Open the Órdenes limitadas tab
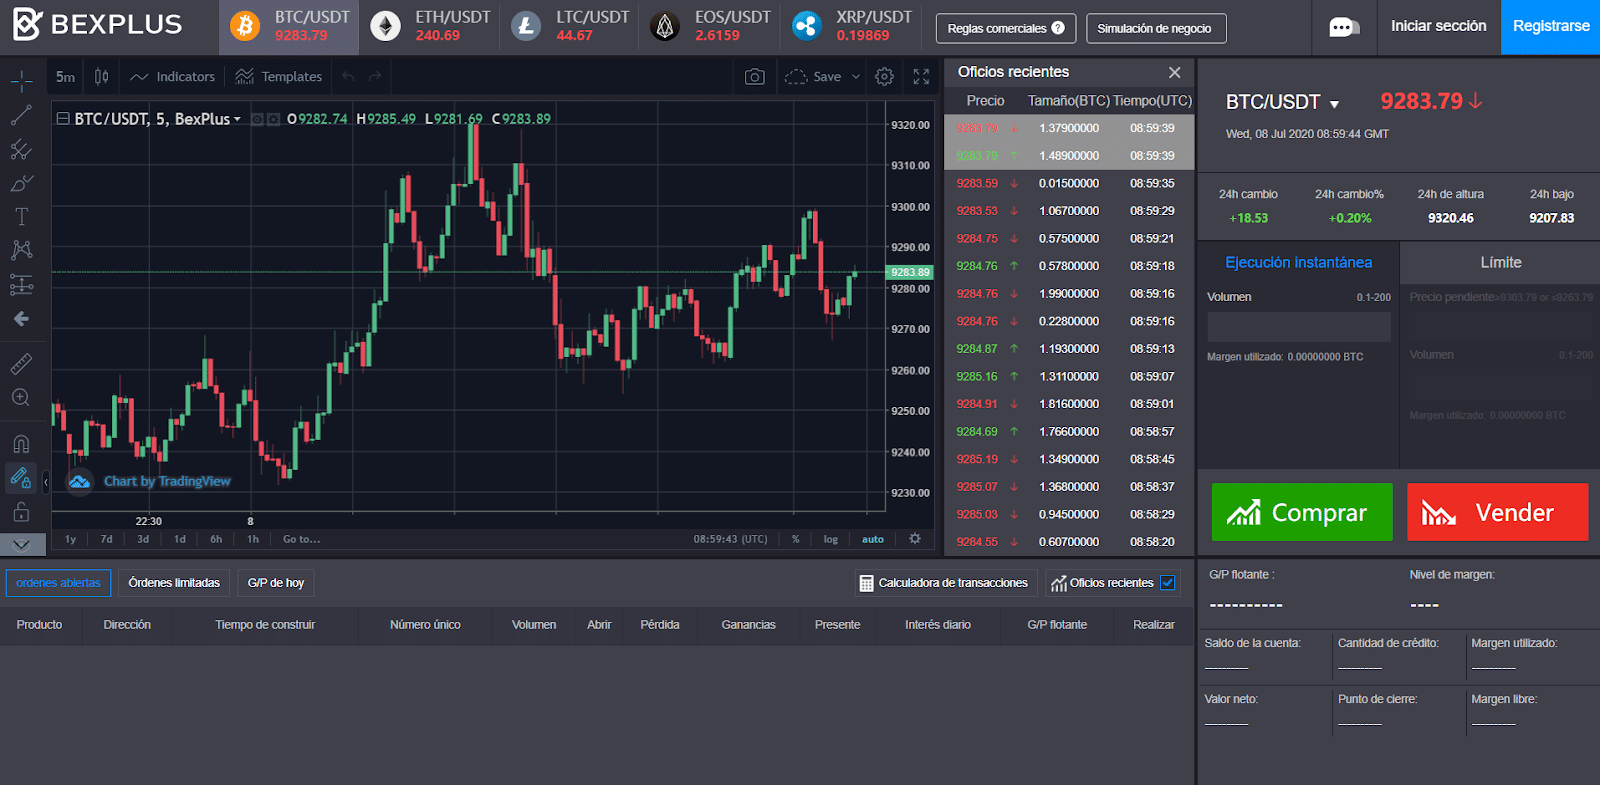1600x785 pixels. click(x=174, y=583)
